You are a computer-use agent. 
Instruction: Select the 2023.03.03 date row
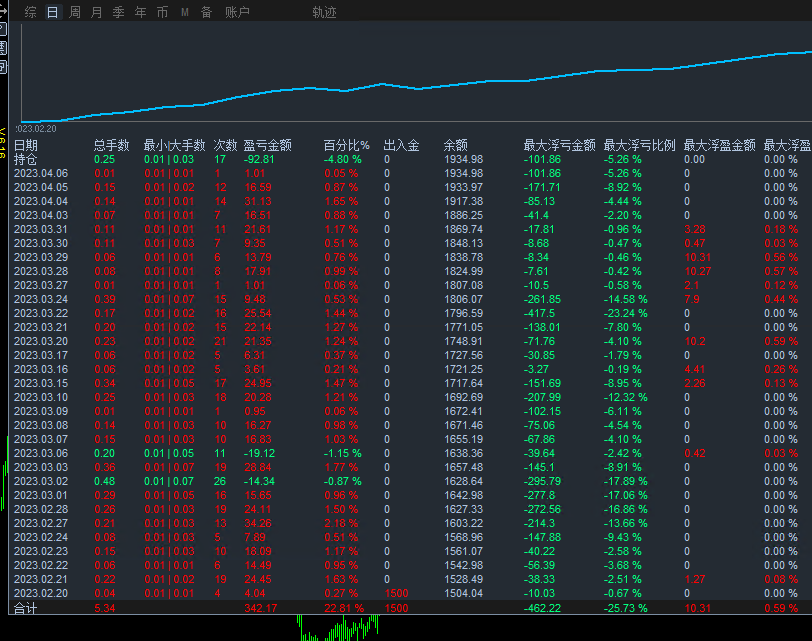(x=410, y=467)
